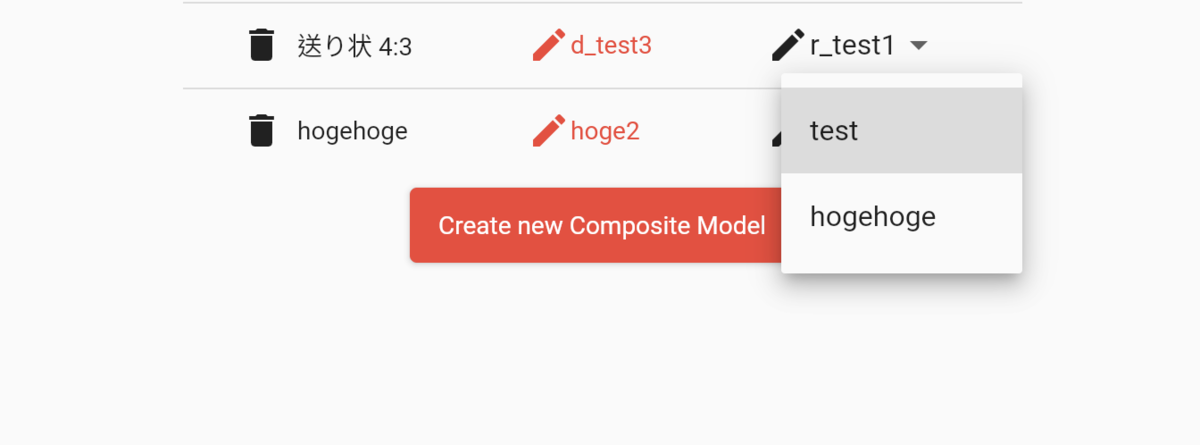The width and height of the screenshot is (1200, 445).
Task: Click trash icon beside hogehoge row
Action: point(261,131)
